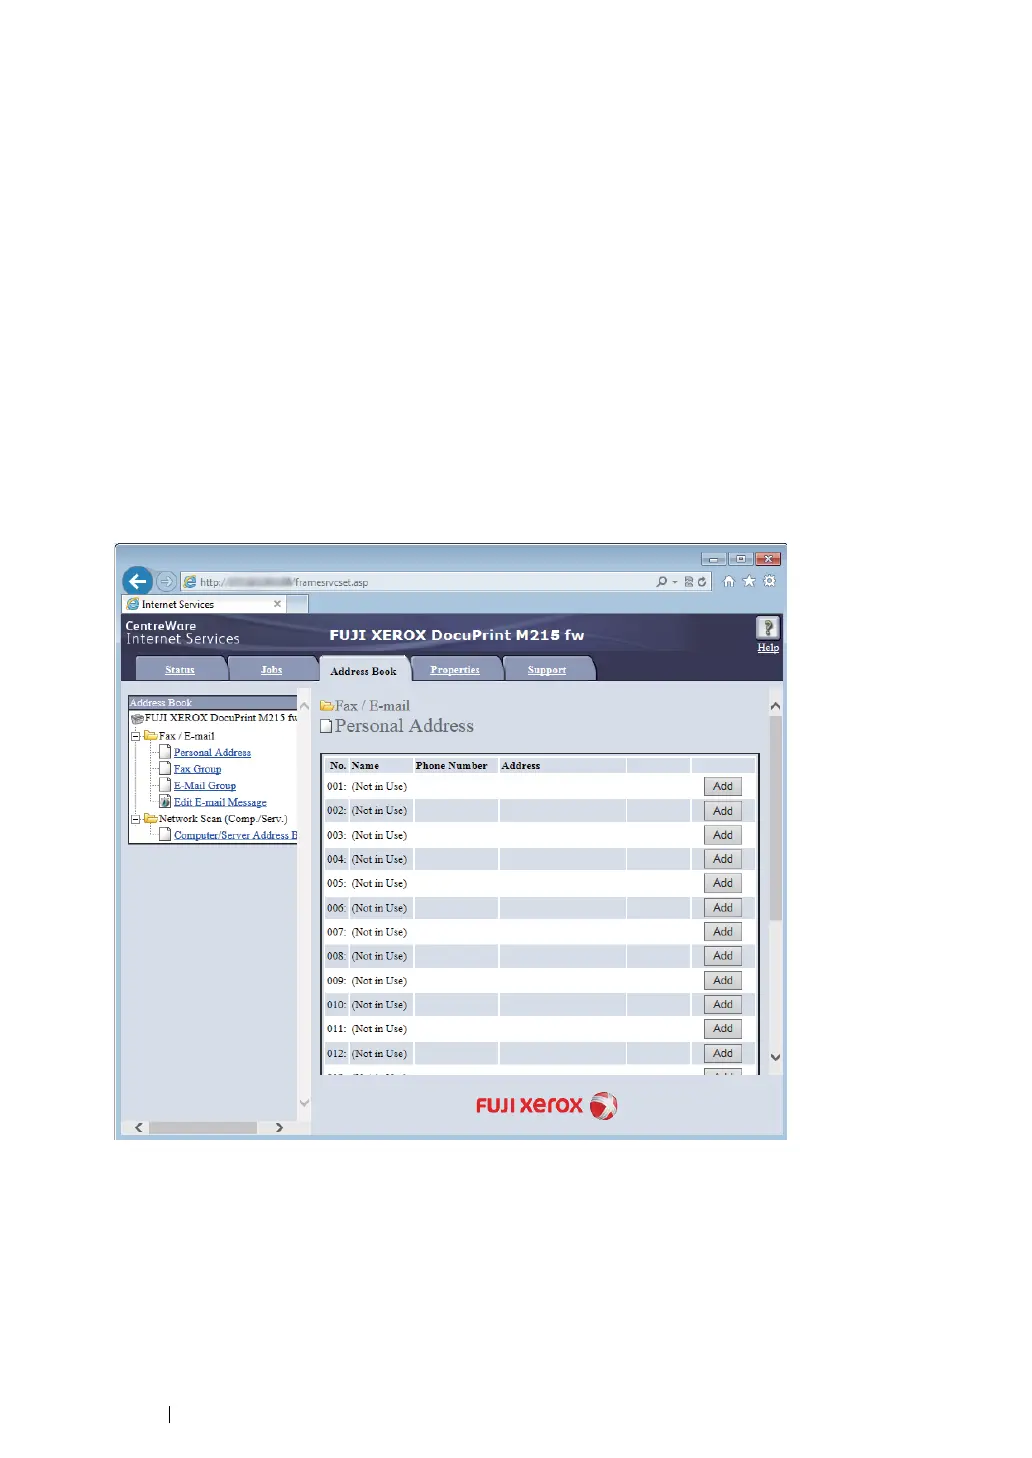Collapse the Network Scan (Comp./Serv.) tree node
The width and height of the screenshot is (1032, 1458).
coord(136,819)
